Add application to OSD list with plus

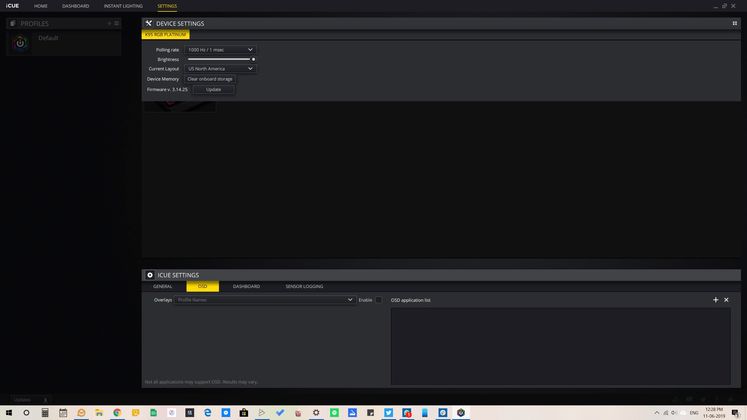(715, 300)
